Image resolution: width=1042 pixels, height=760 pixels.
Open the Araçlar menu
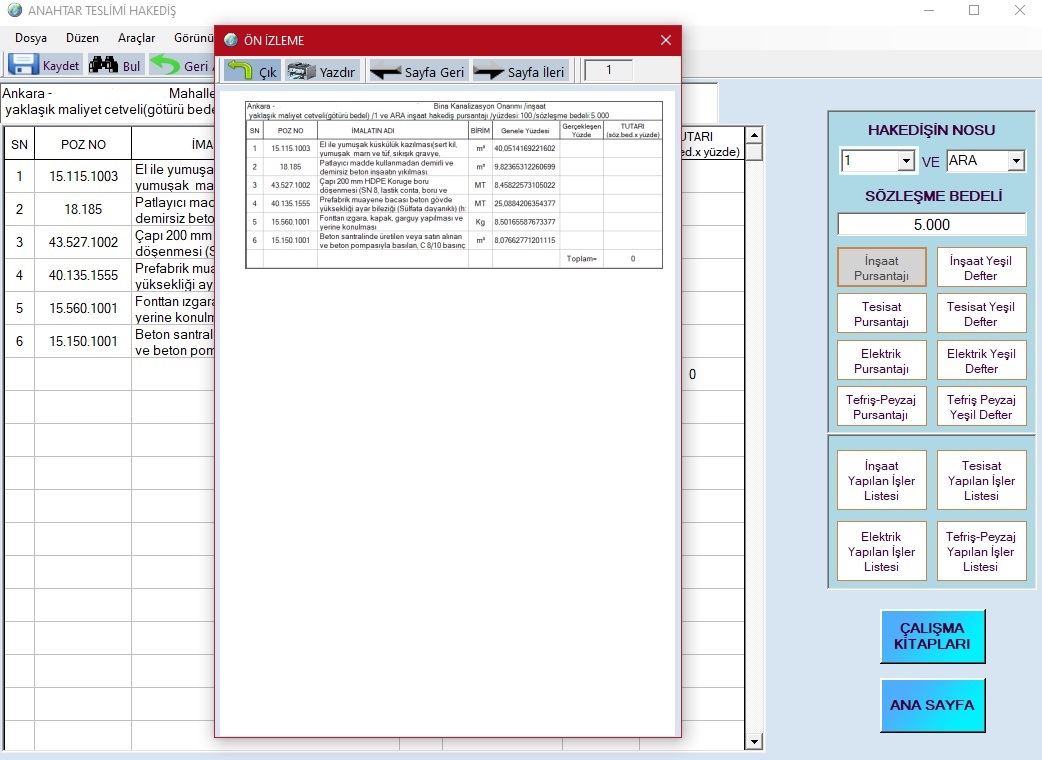click(136, 37)
